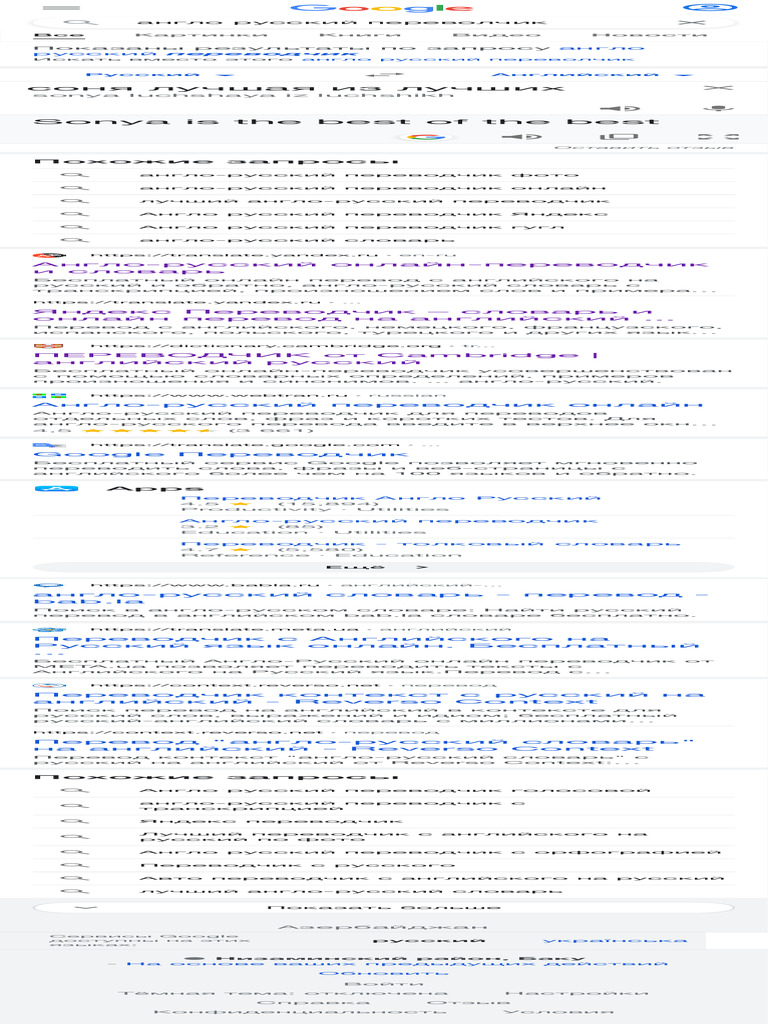Screen dimensions: 768x1024
Task: Open app Переводчик - толковый словарь
Action: coord(430,543)
